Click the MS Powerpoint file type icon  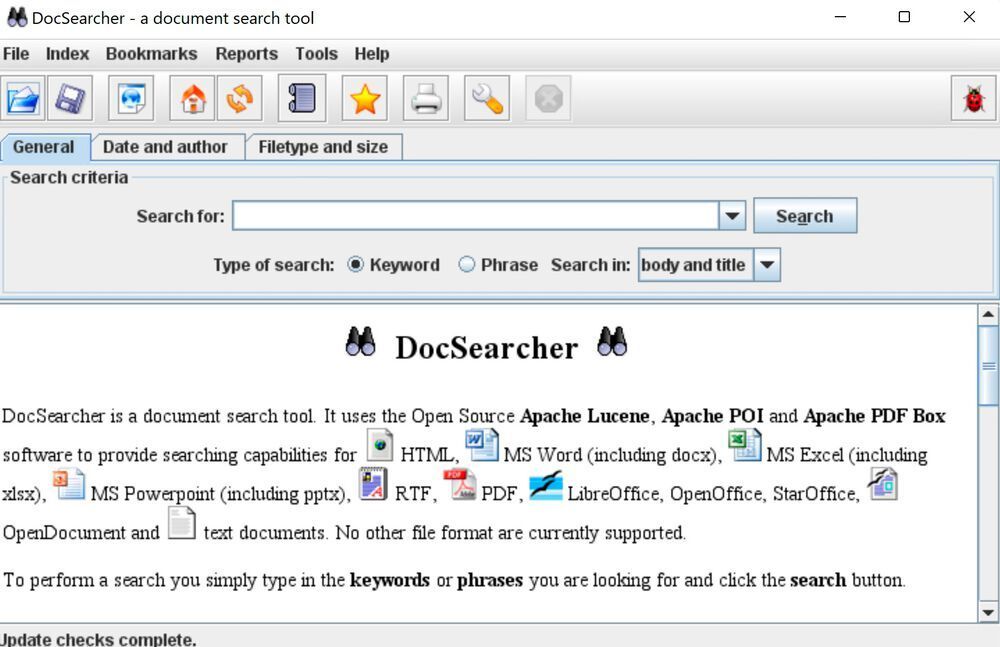point(69,484)
